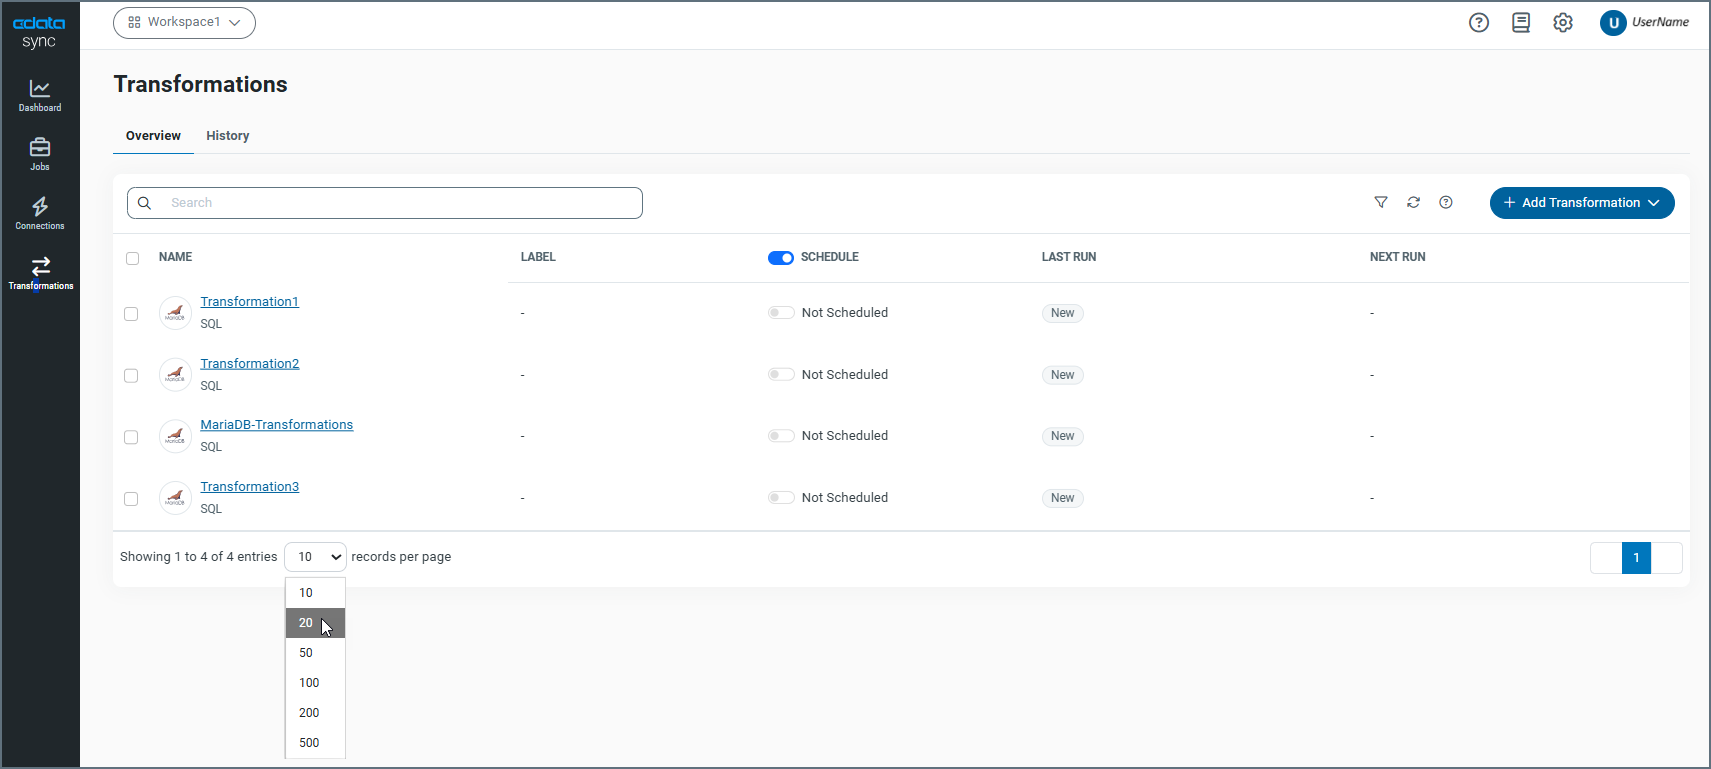Viewport: 1711px width, 769px height.
Task: Switch to the History tab
Action: [228, 136]
